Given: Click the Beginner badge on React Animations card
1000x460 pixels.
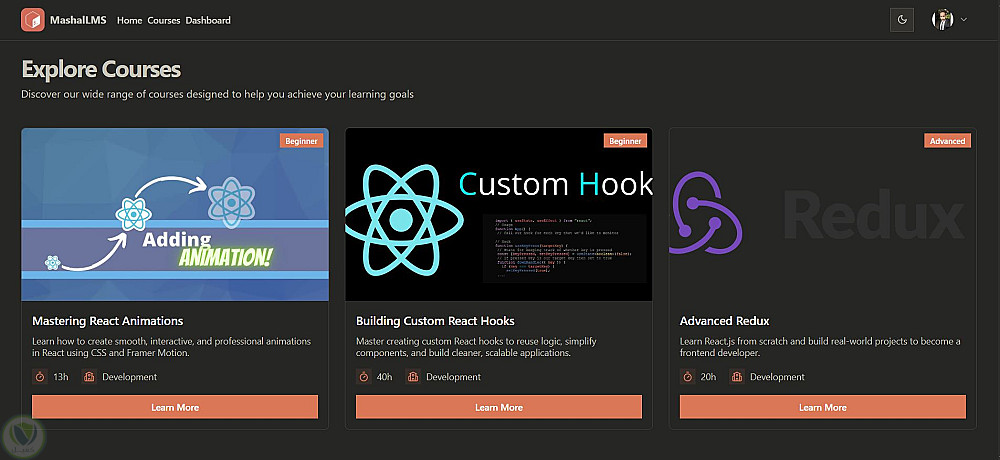Looking at the screenshot, I should pos(301,141).
